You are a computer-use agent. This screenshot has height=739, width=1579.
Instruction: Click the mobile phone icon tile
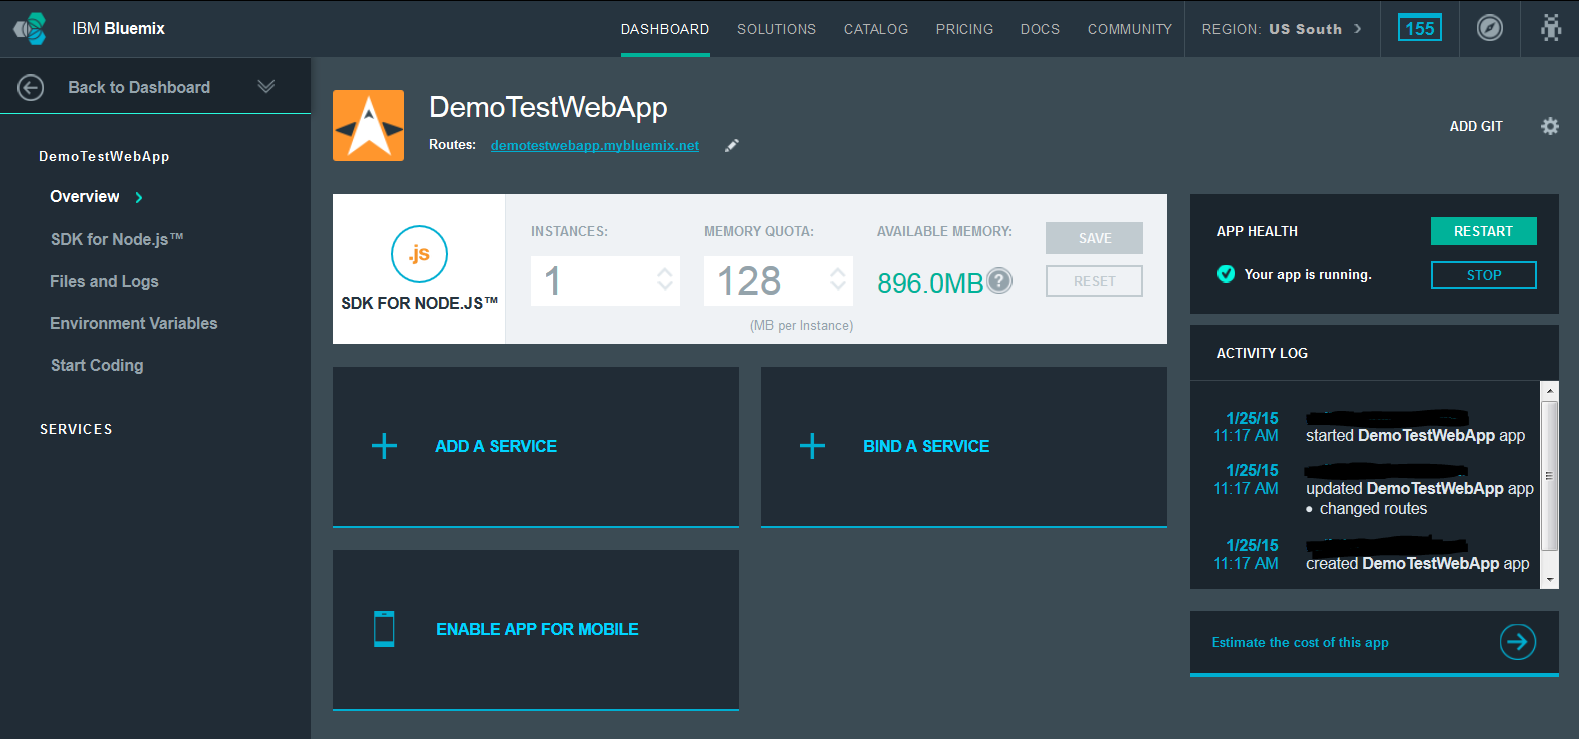pos(384,629)
